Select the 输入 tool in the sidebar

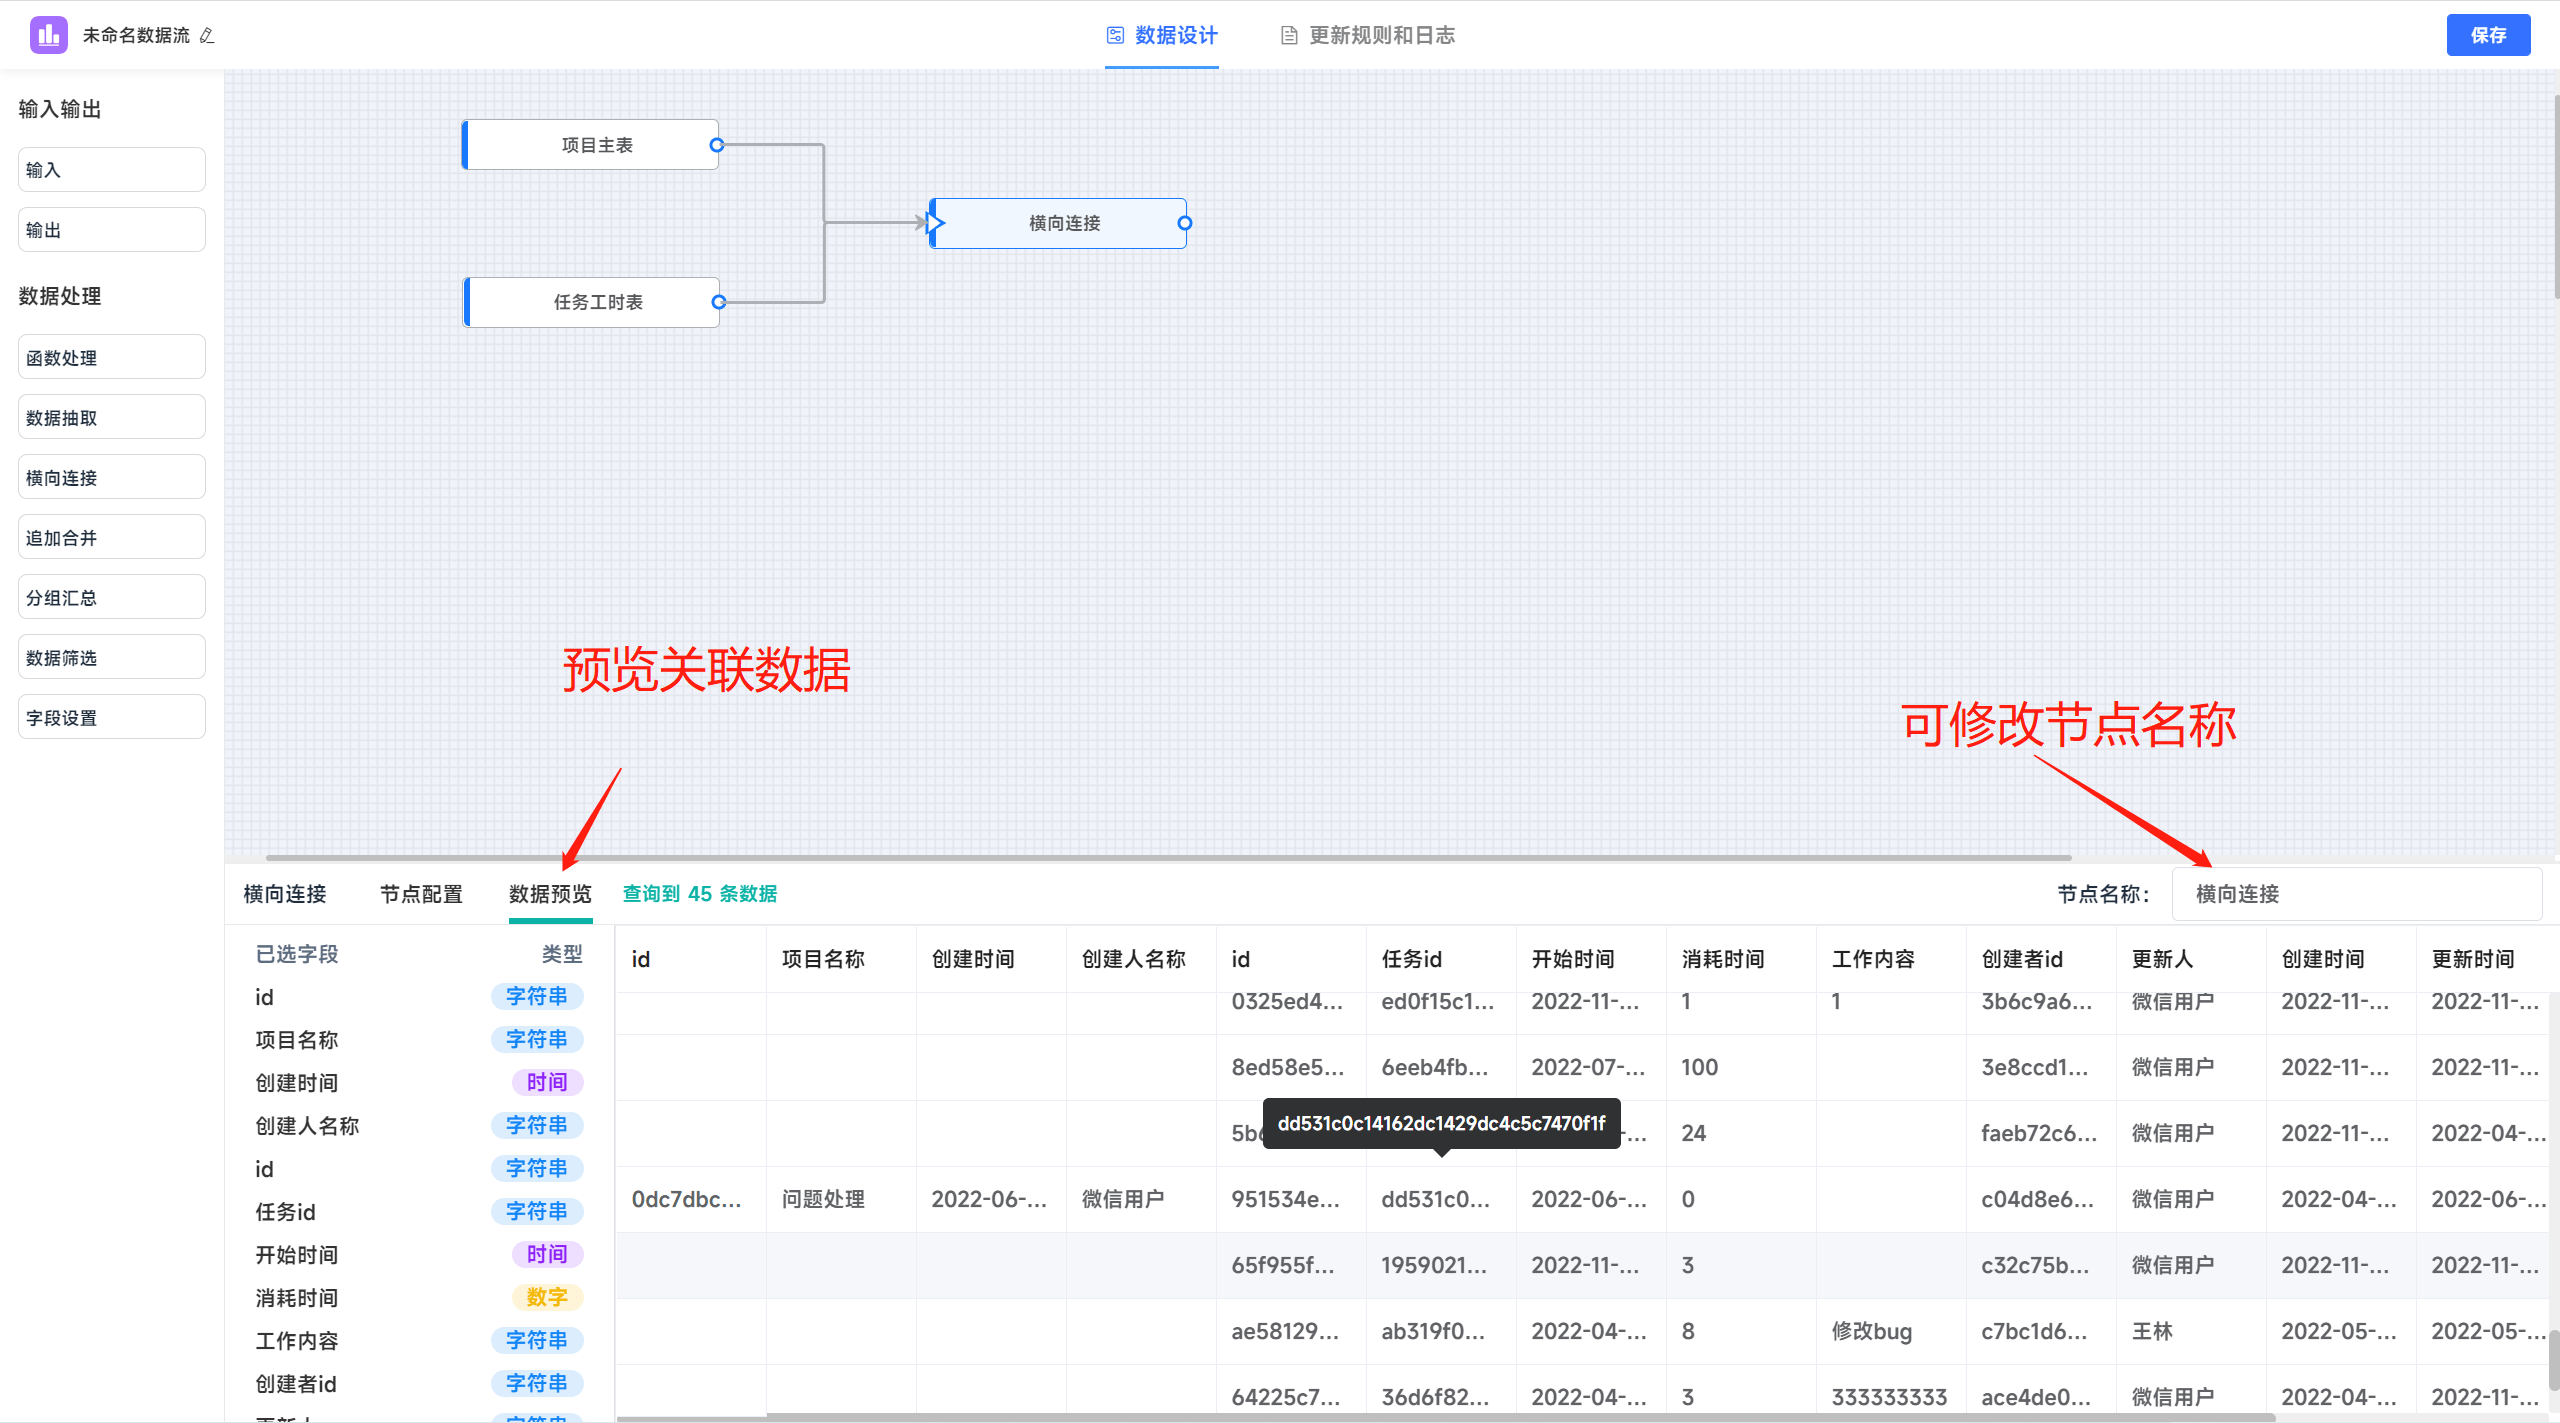[x=111, y=169]
